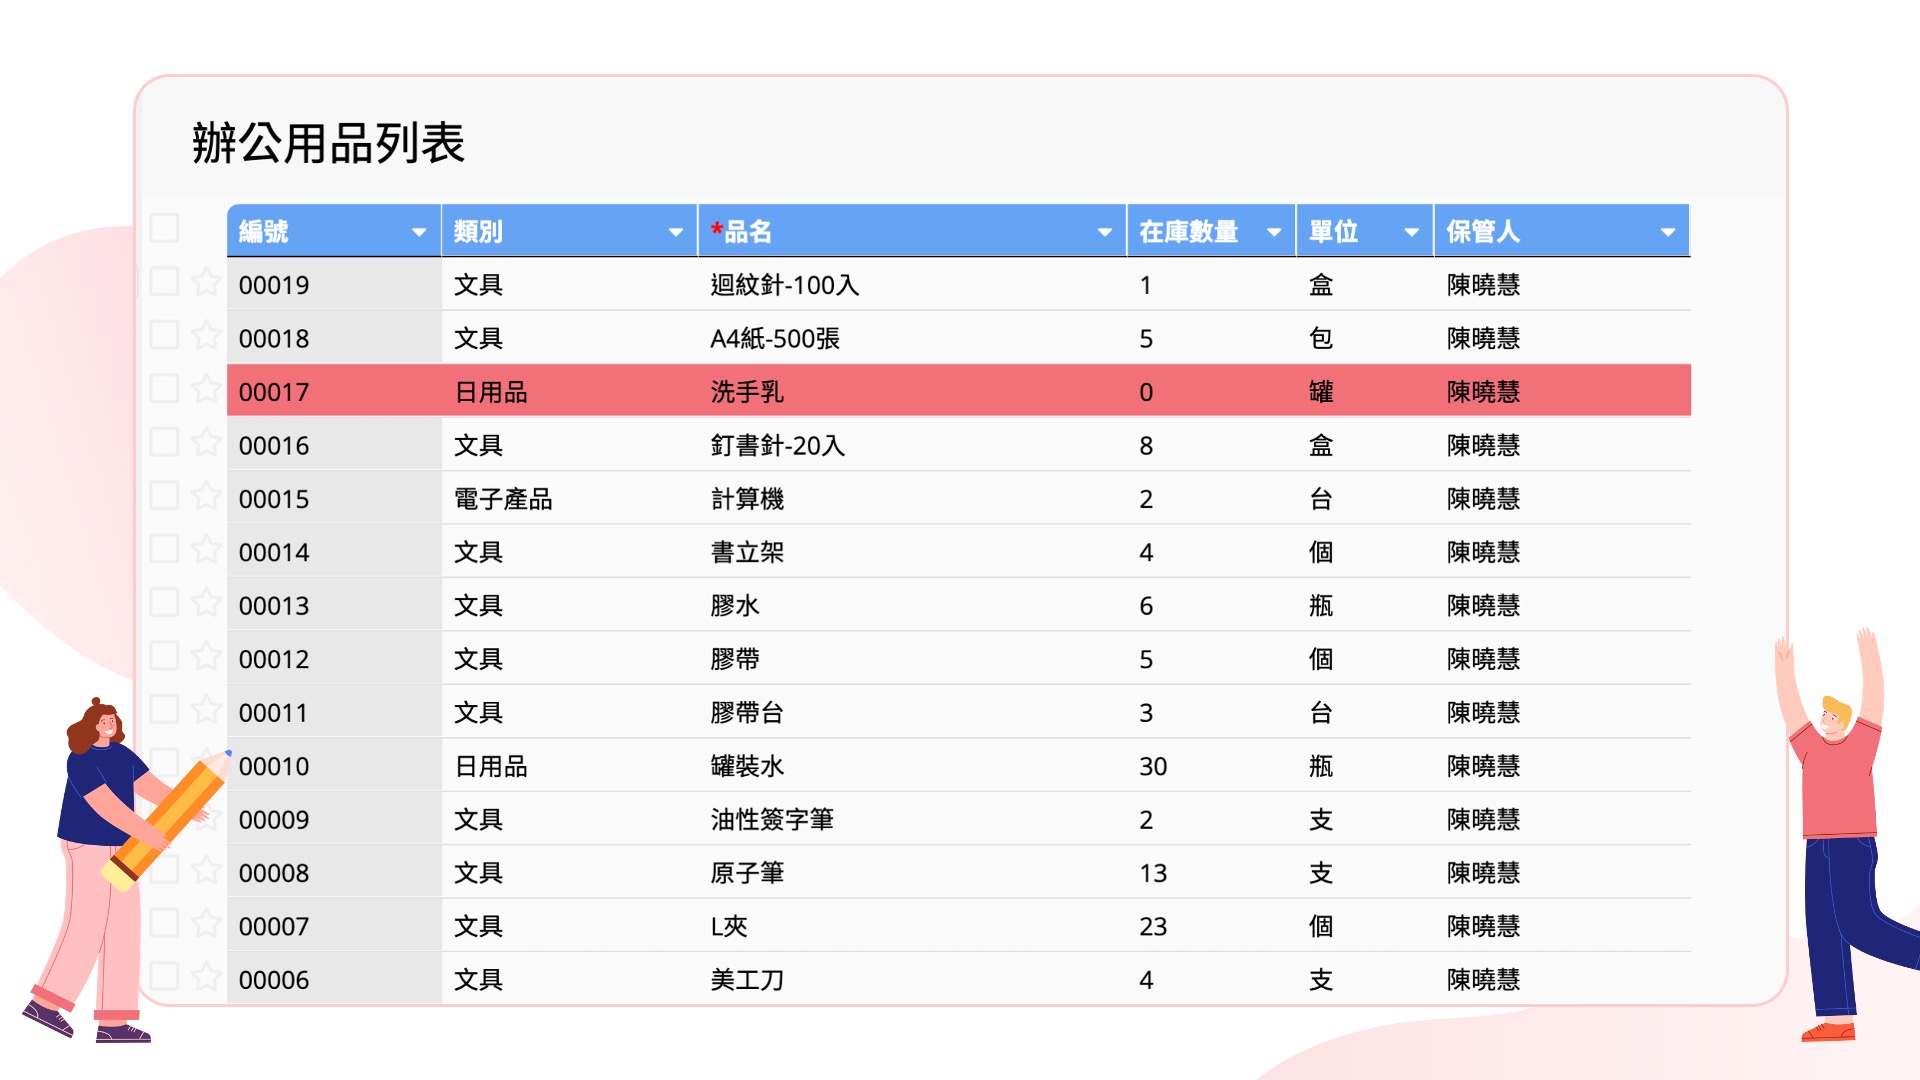The width and height of the screenshot is (1920, 1080).
Task: Open record 00019 by its number
Action: tap(274, 285)
